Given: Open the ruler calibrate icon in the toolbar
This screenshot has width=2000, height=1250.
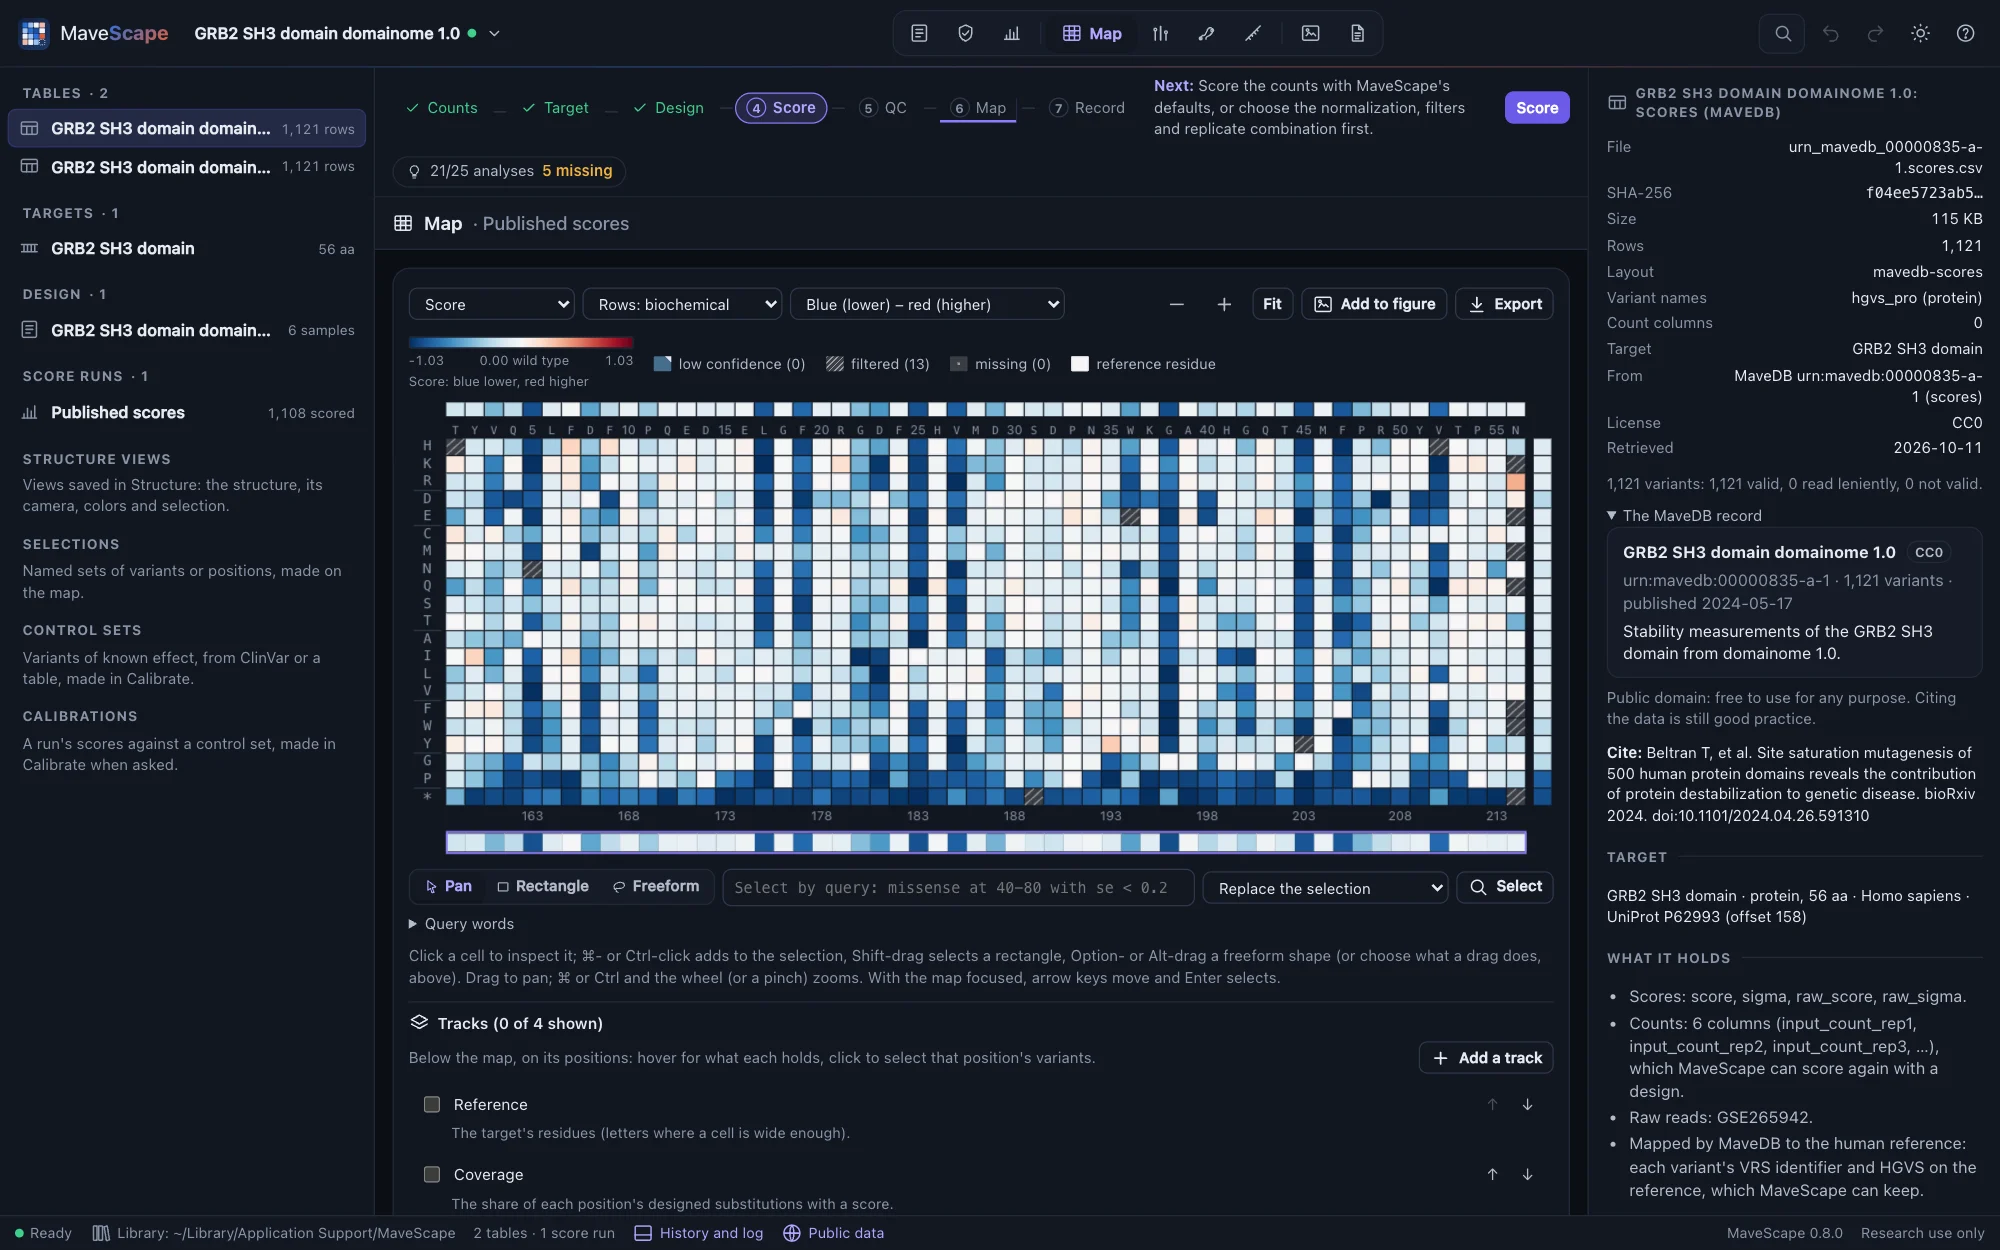Looking at the screenshot, I should 1252,33.
